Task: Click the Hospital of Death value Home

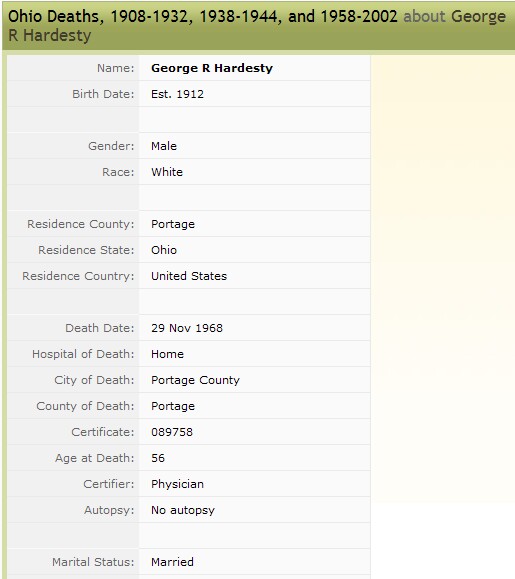Action: pyautogui.click(x=167, y=354)
